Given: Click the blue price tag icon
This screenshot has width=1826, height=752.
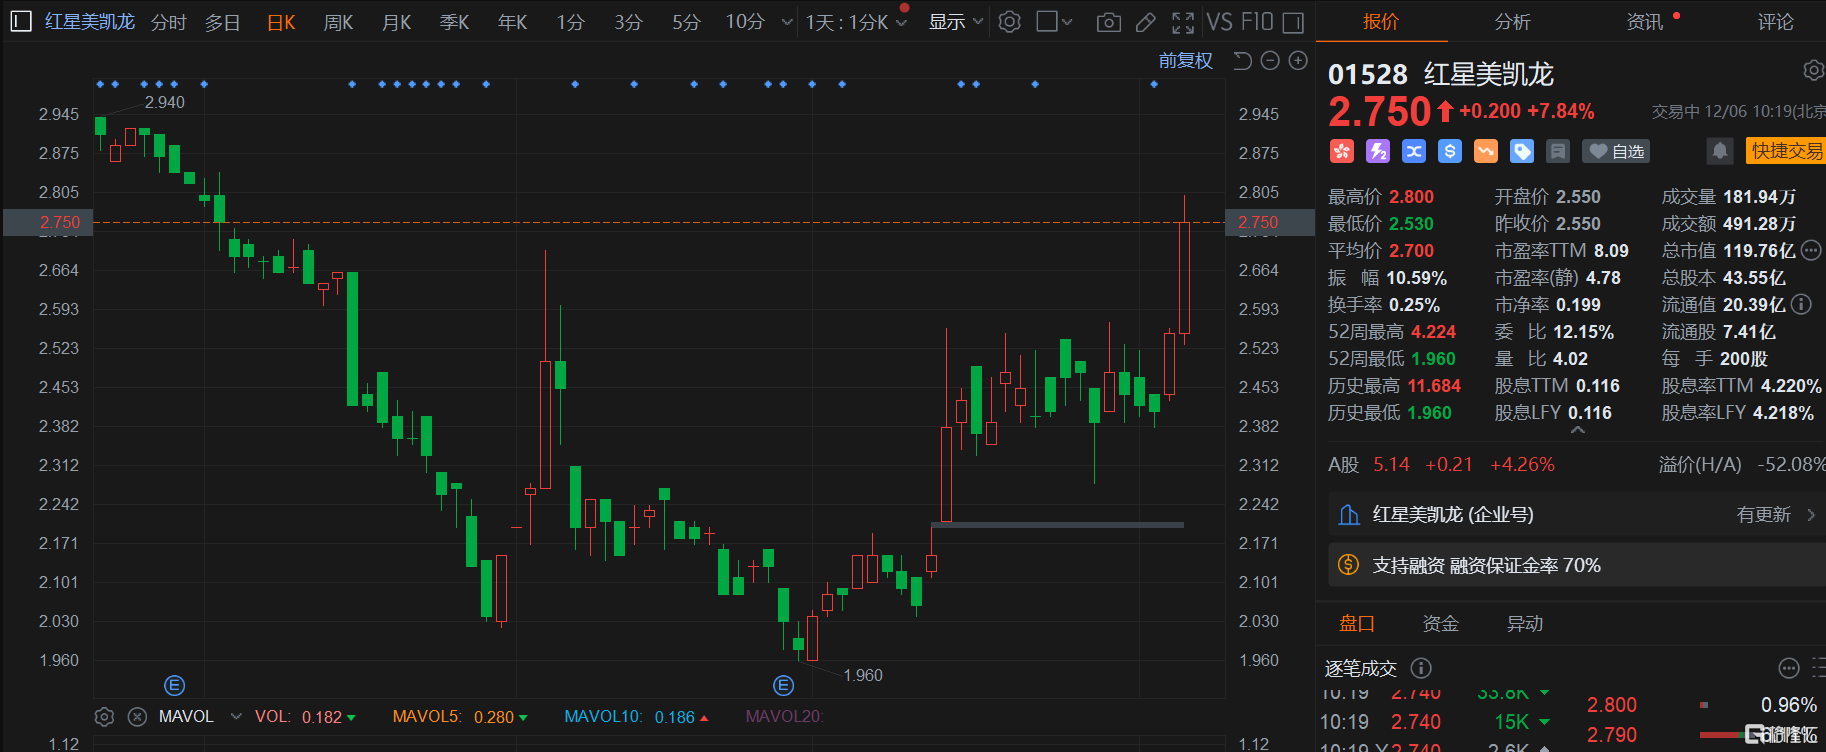Looking at the screenshot, I should click(1522, 151).
